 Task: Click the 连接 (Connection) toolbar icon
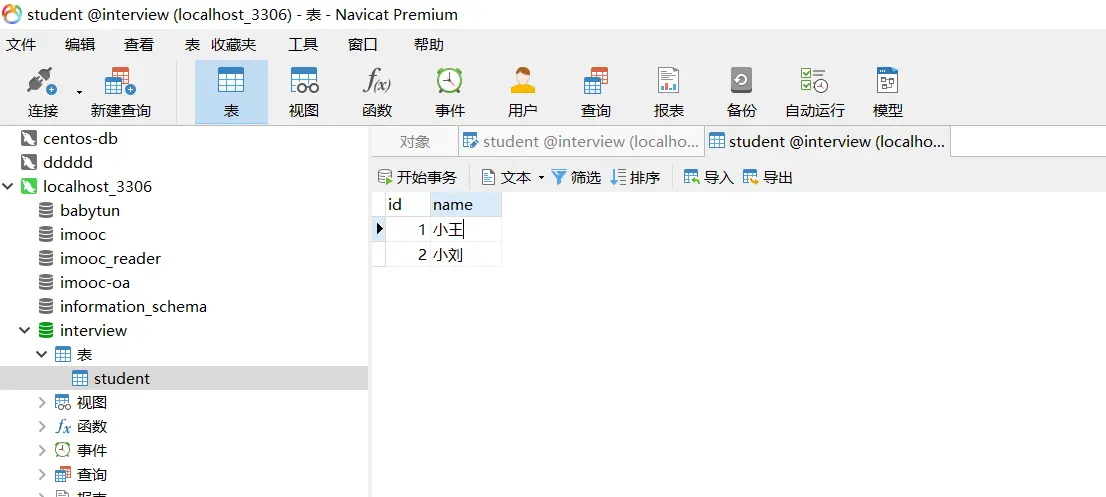(x=42, y=92)
